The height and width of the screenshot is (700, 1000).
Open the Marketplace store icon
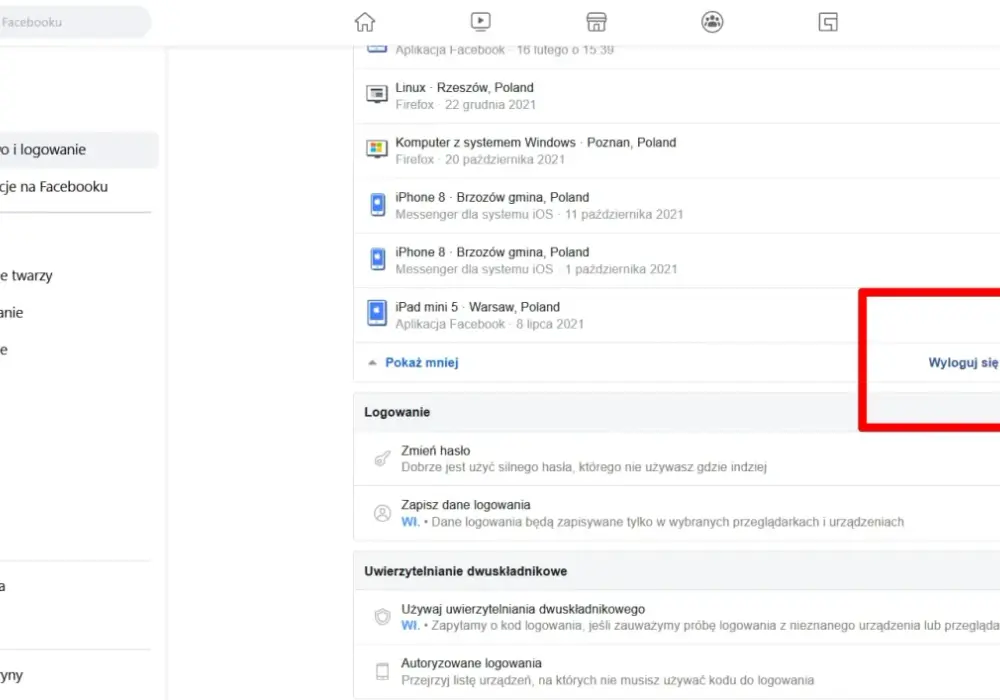click(x=596, y=22)
